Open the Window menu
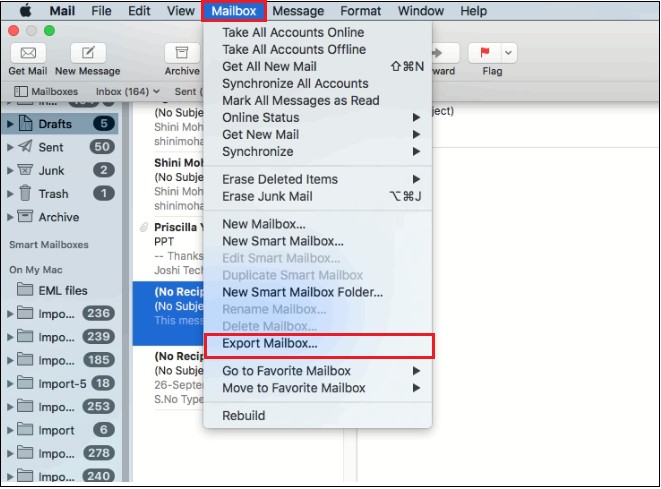 (421, 11)
